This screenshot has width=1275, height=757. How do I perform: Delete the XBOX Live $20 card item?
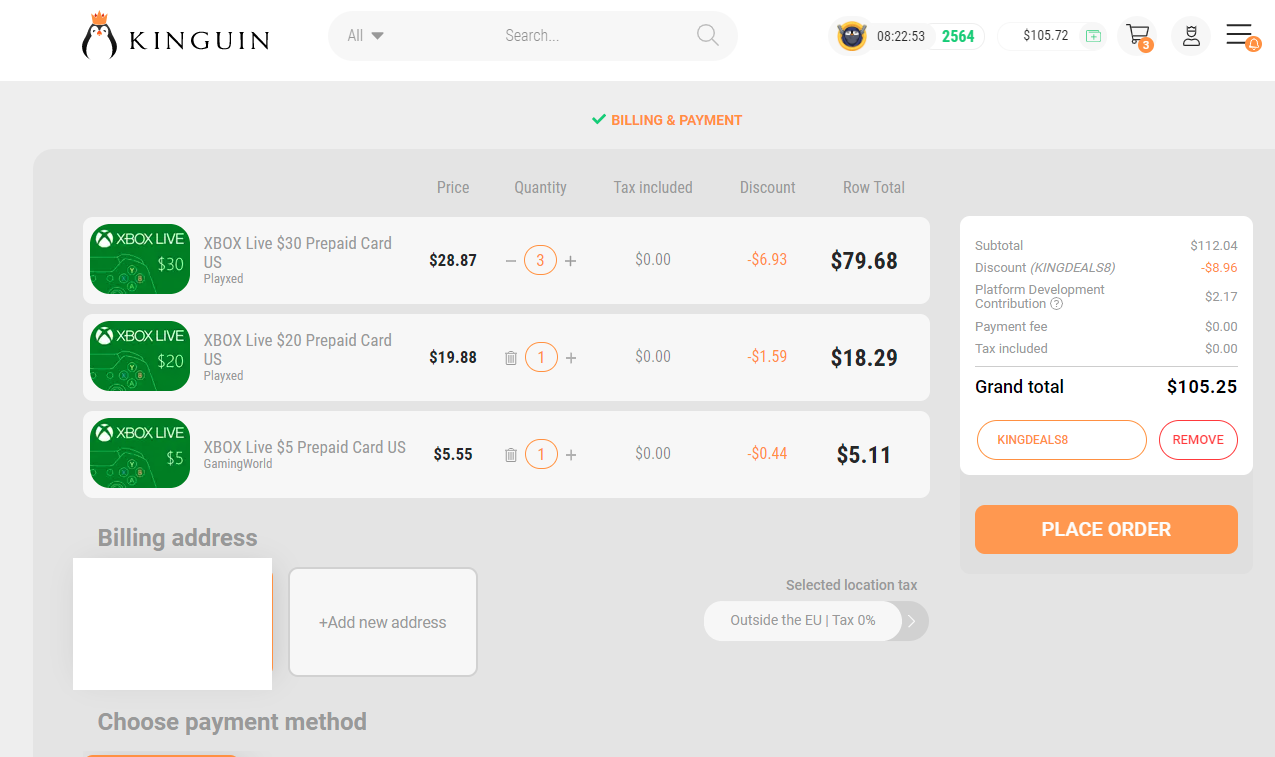(x=511, y=357)
